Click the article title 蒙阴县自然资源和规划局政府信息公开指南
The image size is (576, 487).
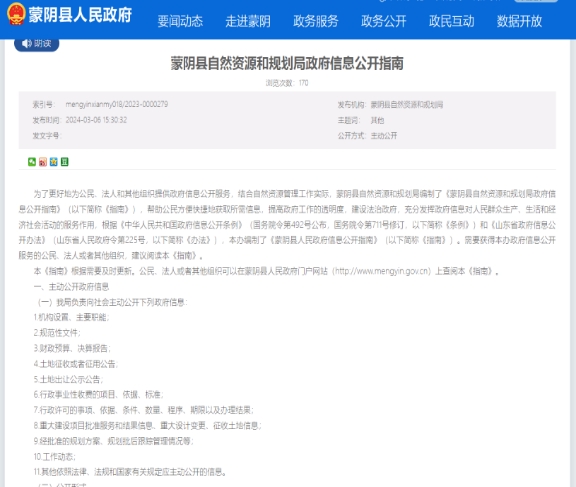[x=287, y=63]
